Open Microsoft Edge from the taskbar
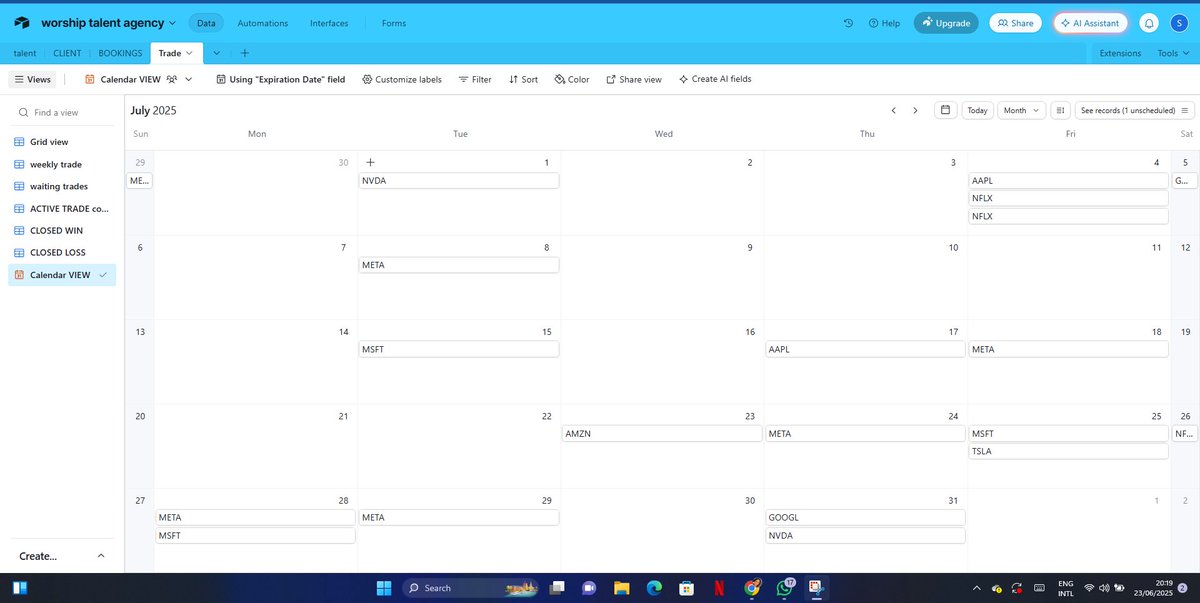This screenshot has height=603, width=1200. coord(654,588)
